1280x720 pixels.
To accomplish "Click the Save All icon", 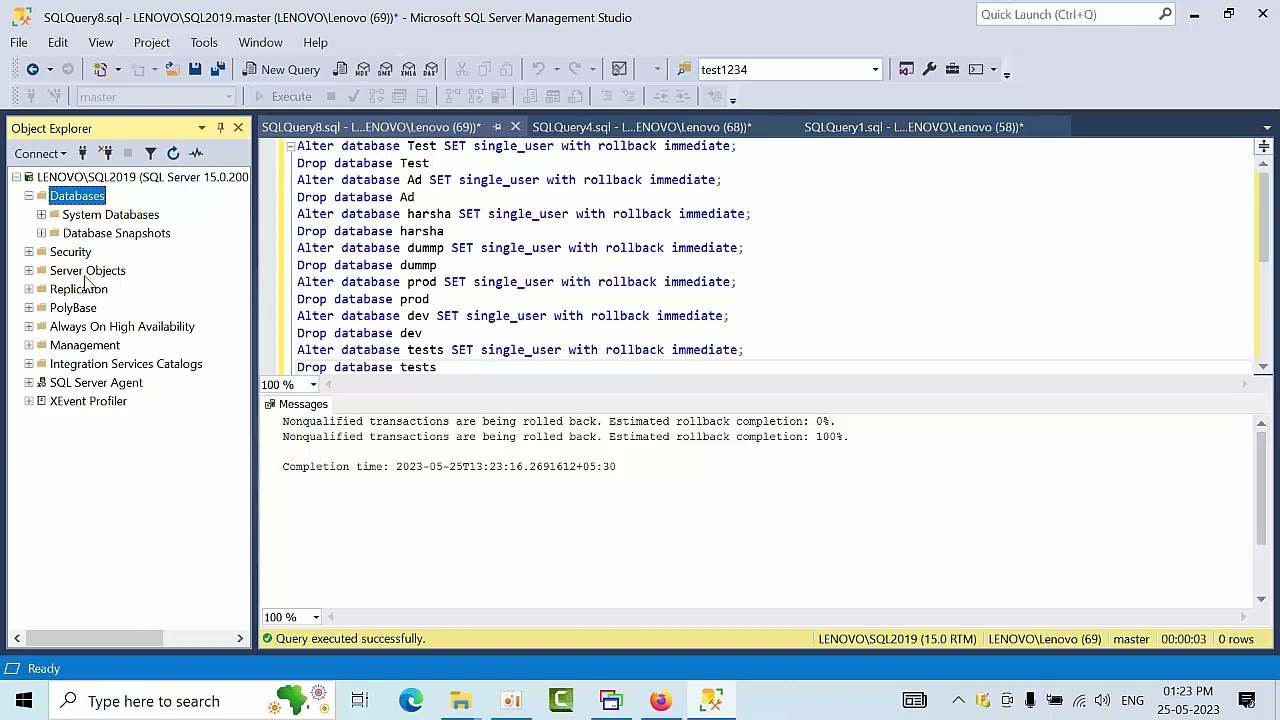I will click(217, 69).
